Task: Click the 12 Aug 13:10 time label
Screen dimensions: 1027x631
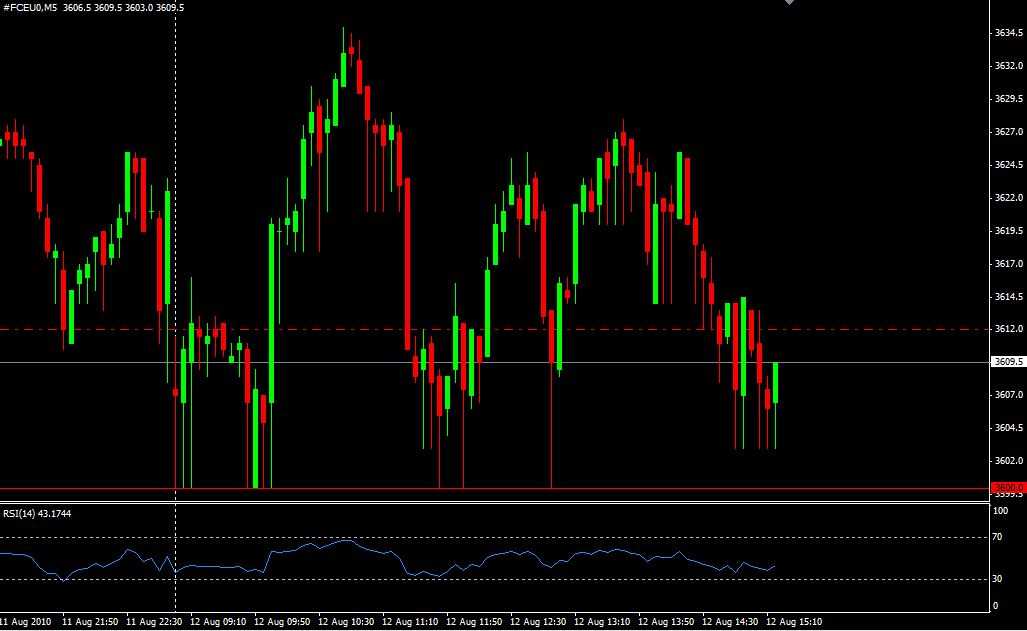Action: point(602,621)
